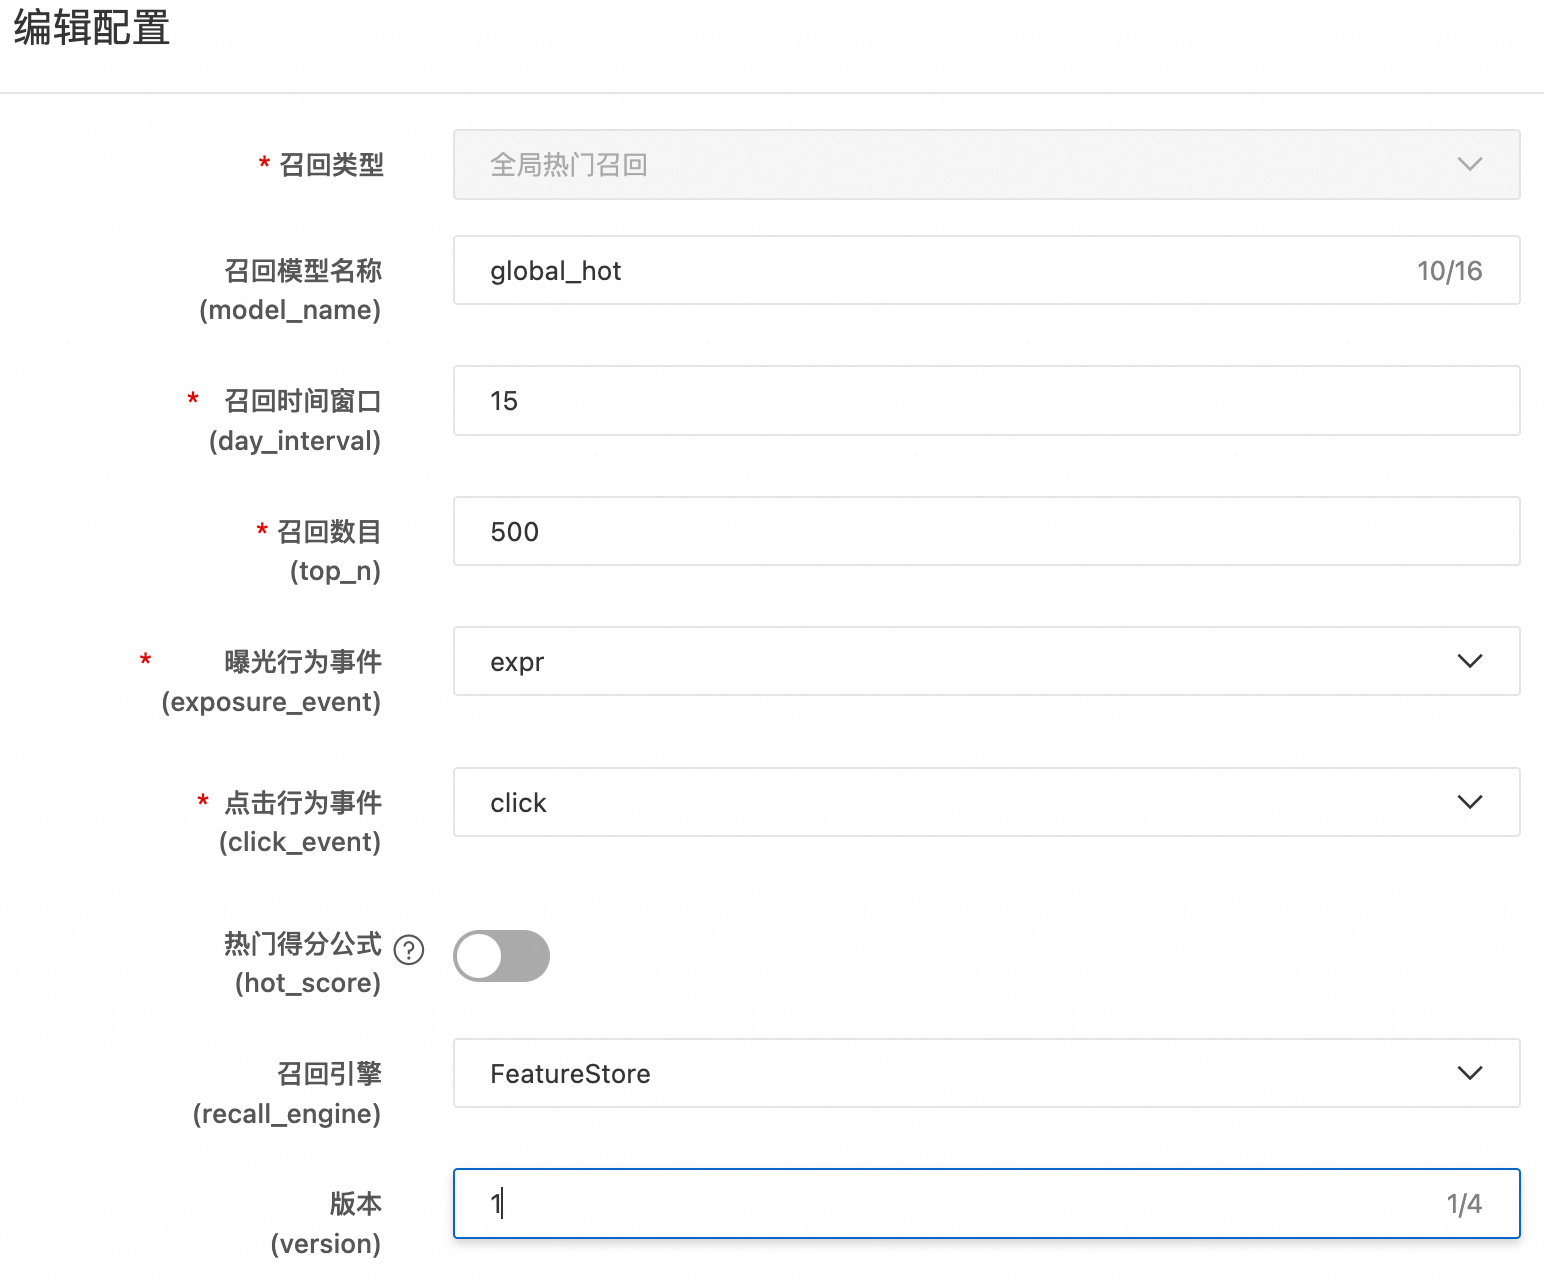Screen dimensions: 1544x1286
Task: Expand the 曝光行为事件 dropdown showing expr
Action: [x=986, y=661]
